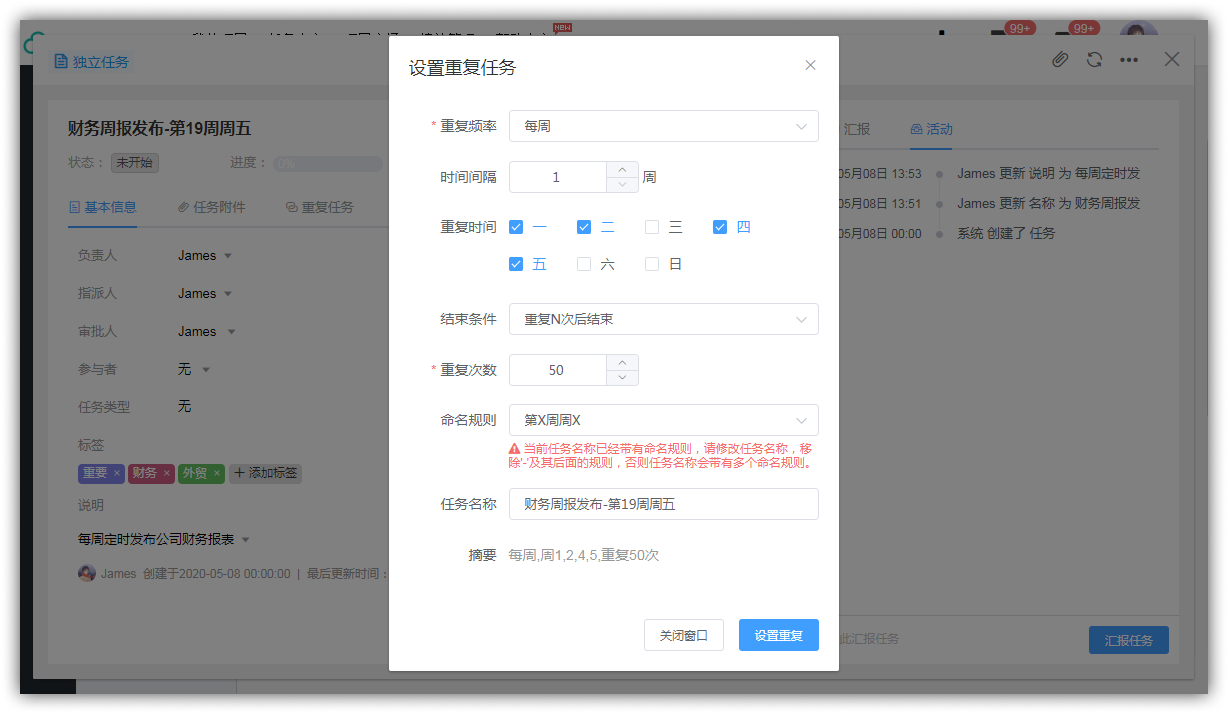Increase 重复次数 with the up arrow

[x=622, y=362]
